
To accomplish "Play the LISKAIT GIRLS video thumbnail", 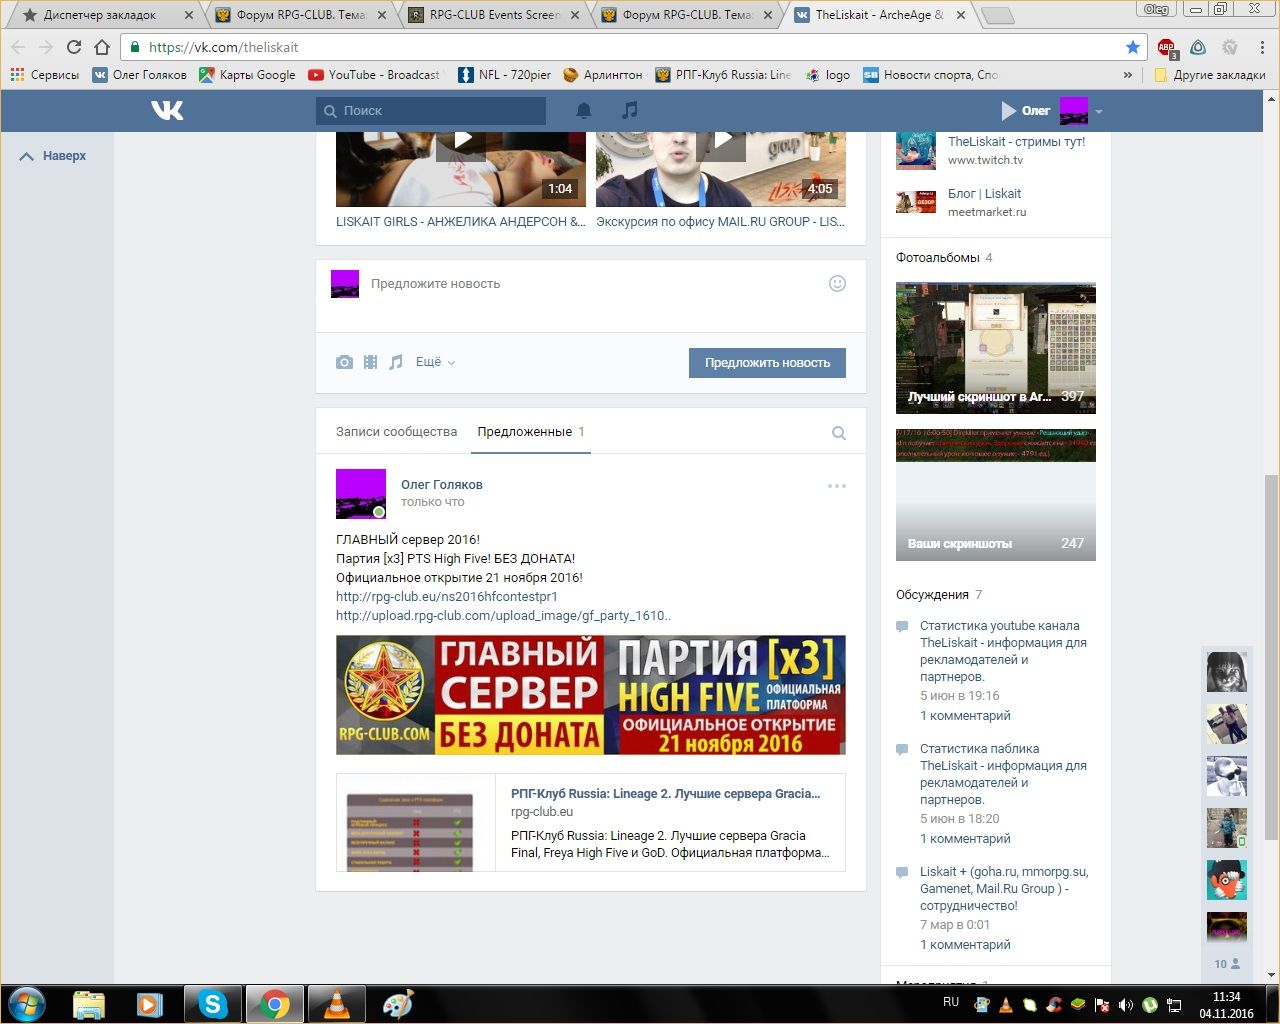I will point(461,169).
